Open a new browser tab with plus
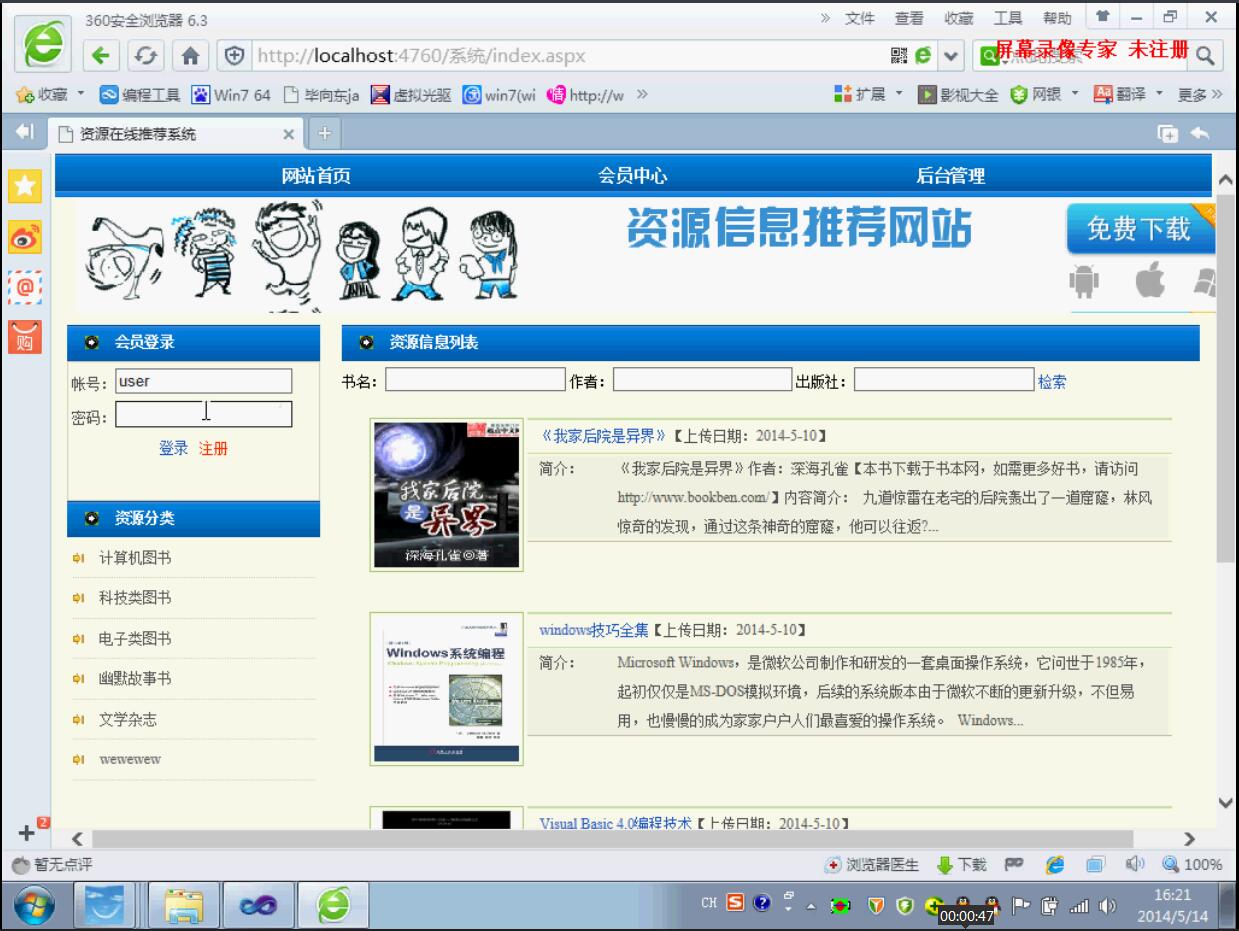Viewport: 1239px width, 931px height. click(324, 133)
